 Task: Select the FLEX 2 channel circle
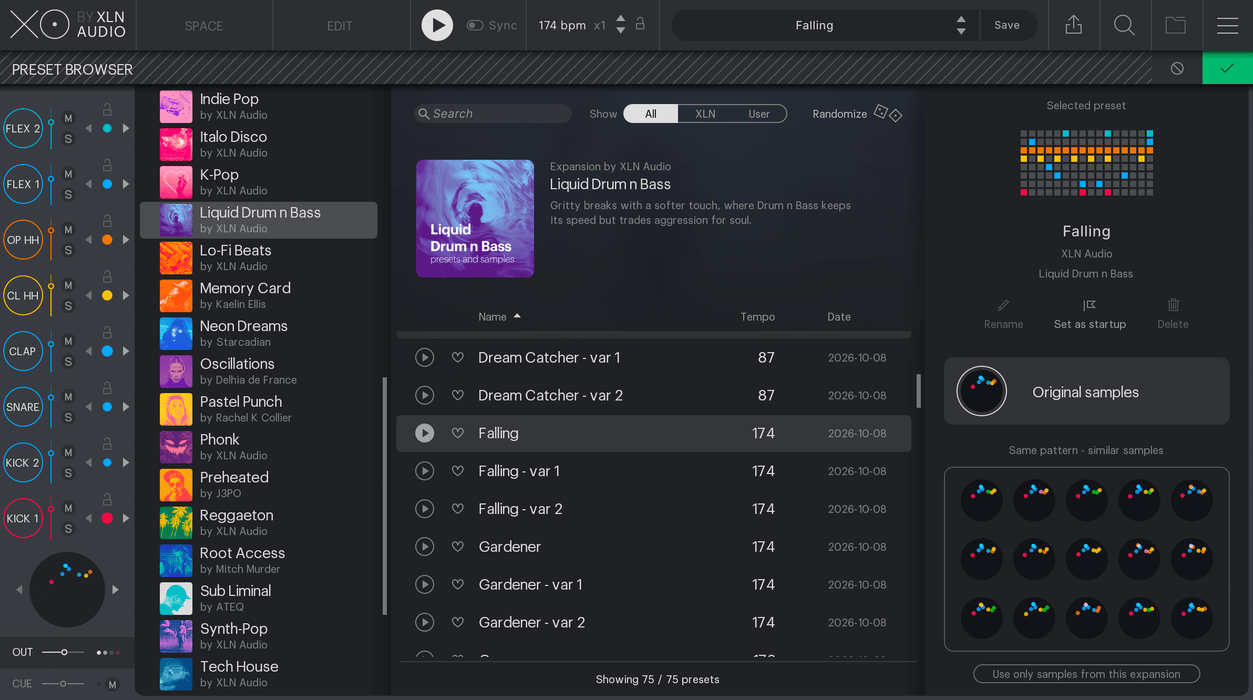23,128
